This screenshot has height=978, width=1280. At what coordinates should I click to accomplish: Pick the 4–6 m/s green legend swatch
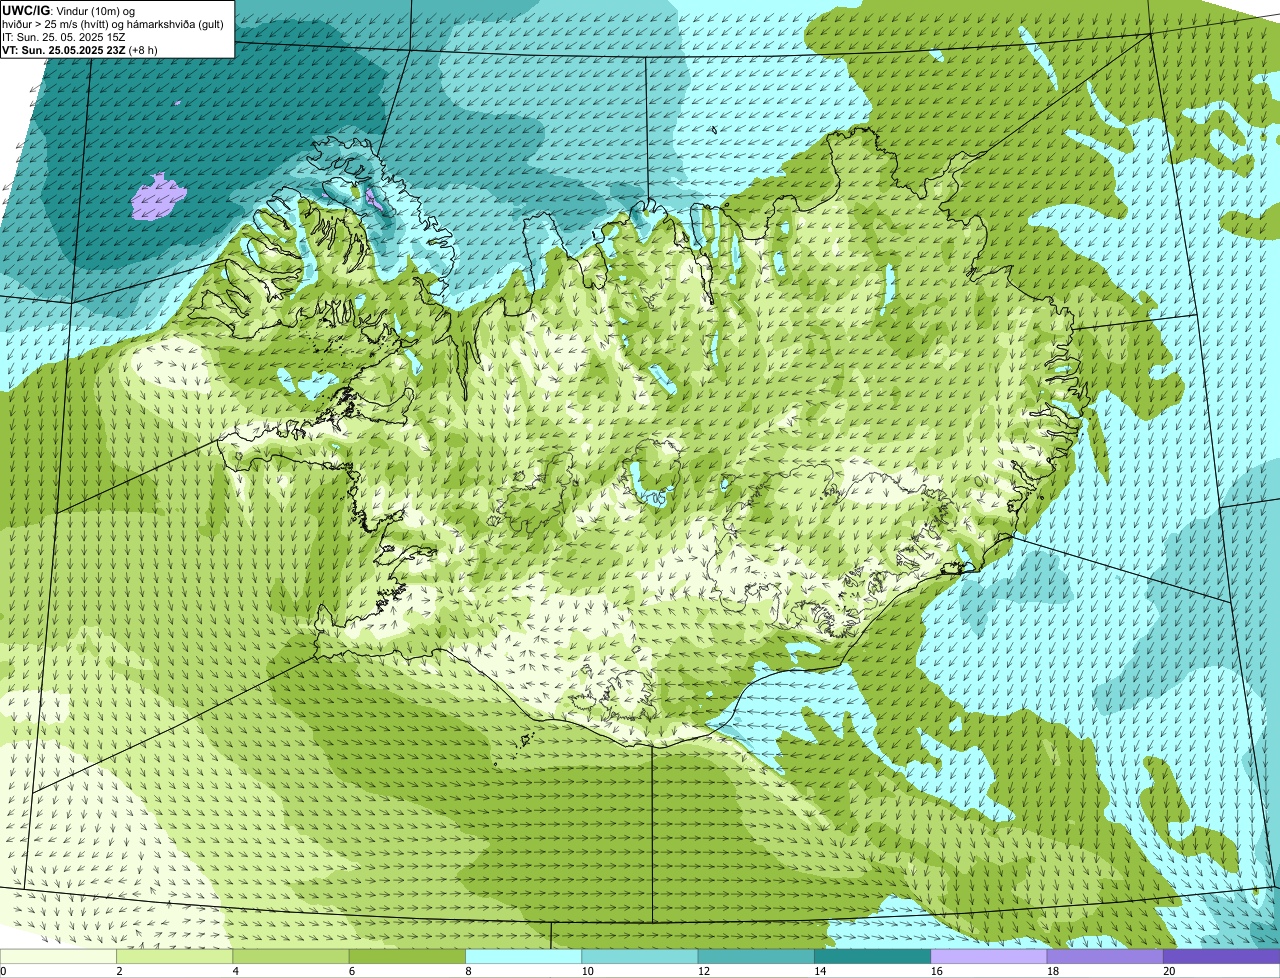coord(292,956)
